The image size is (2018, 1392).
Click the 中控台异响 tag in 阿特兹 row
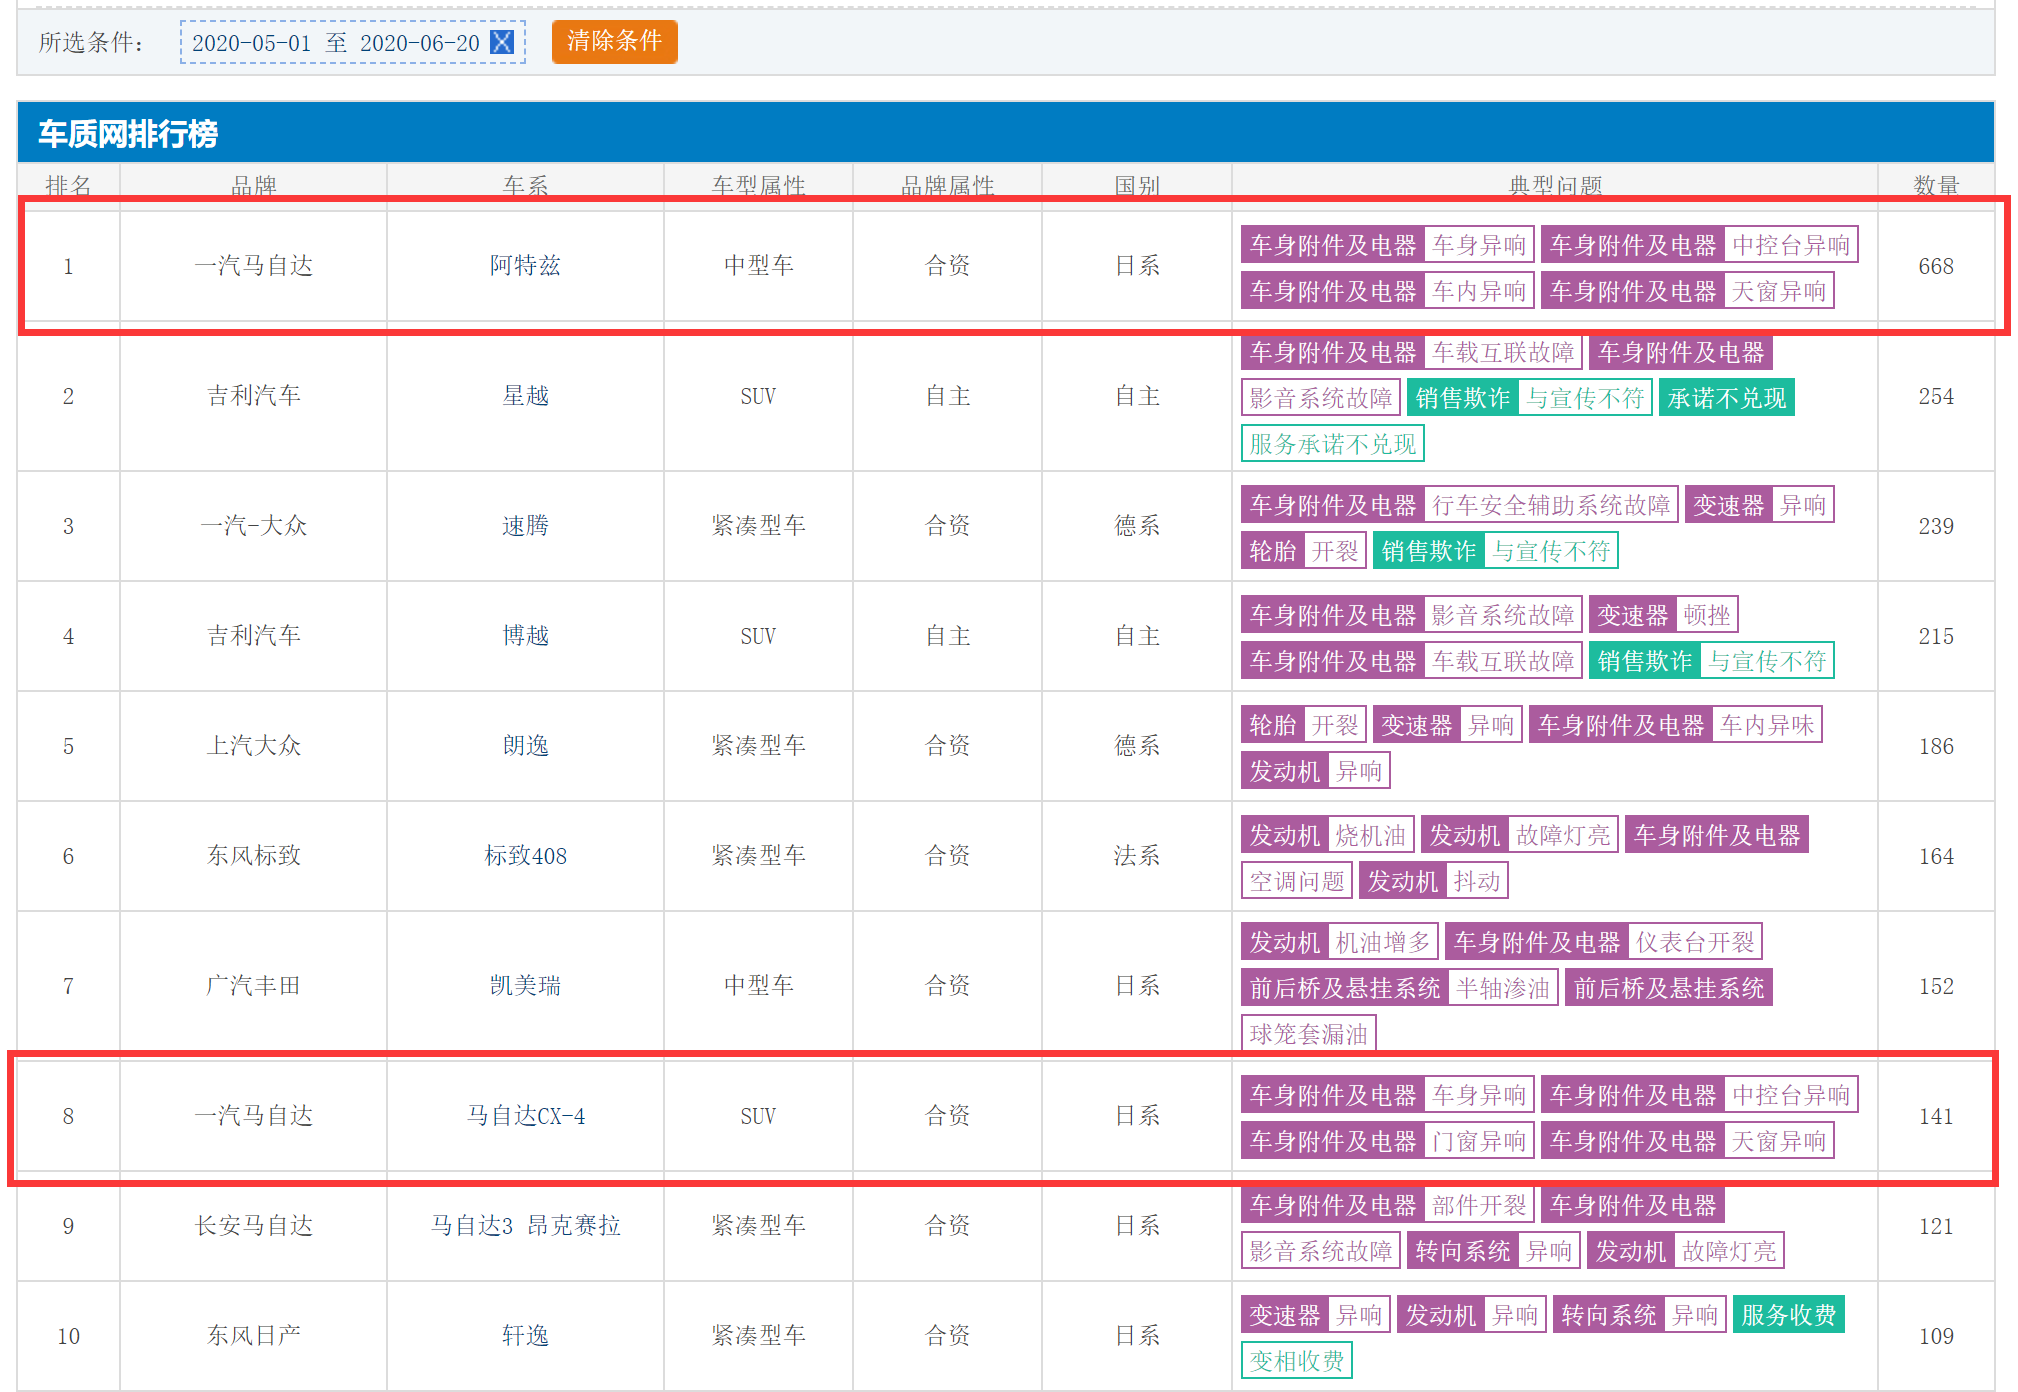(x=1790, y=245)
